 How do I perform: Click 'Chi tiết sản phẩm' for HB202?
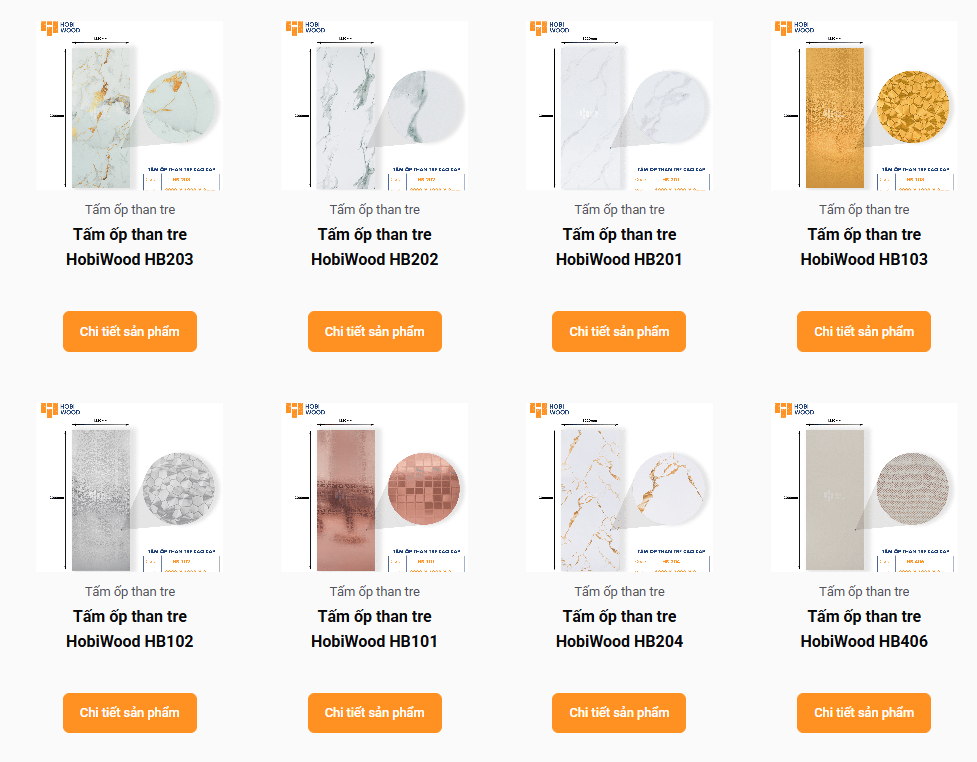(x=374, y=332)
